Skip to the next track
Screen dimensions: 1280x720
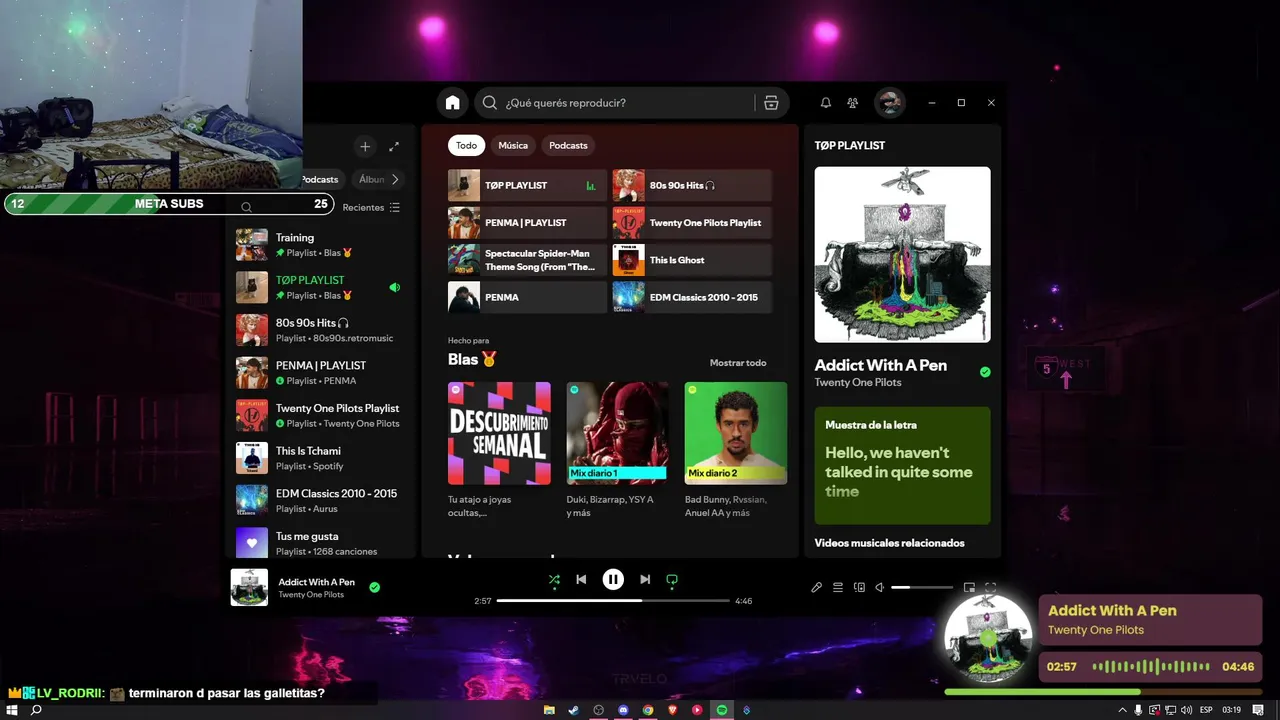(645, 579)
